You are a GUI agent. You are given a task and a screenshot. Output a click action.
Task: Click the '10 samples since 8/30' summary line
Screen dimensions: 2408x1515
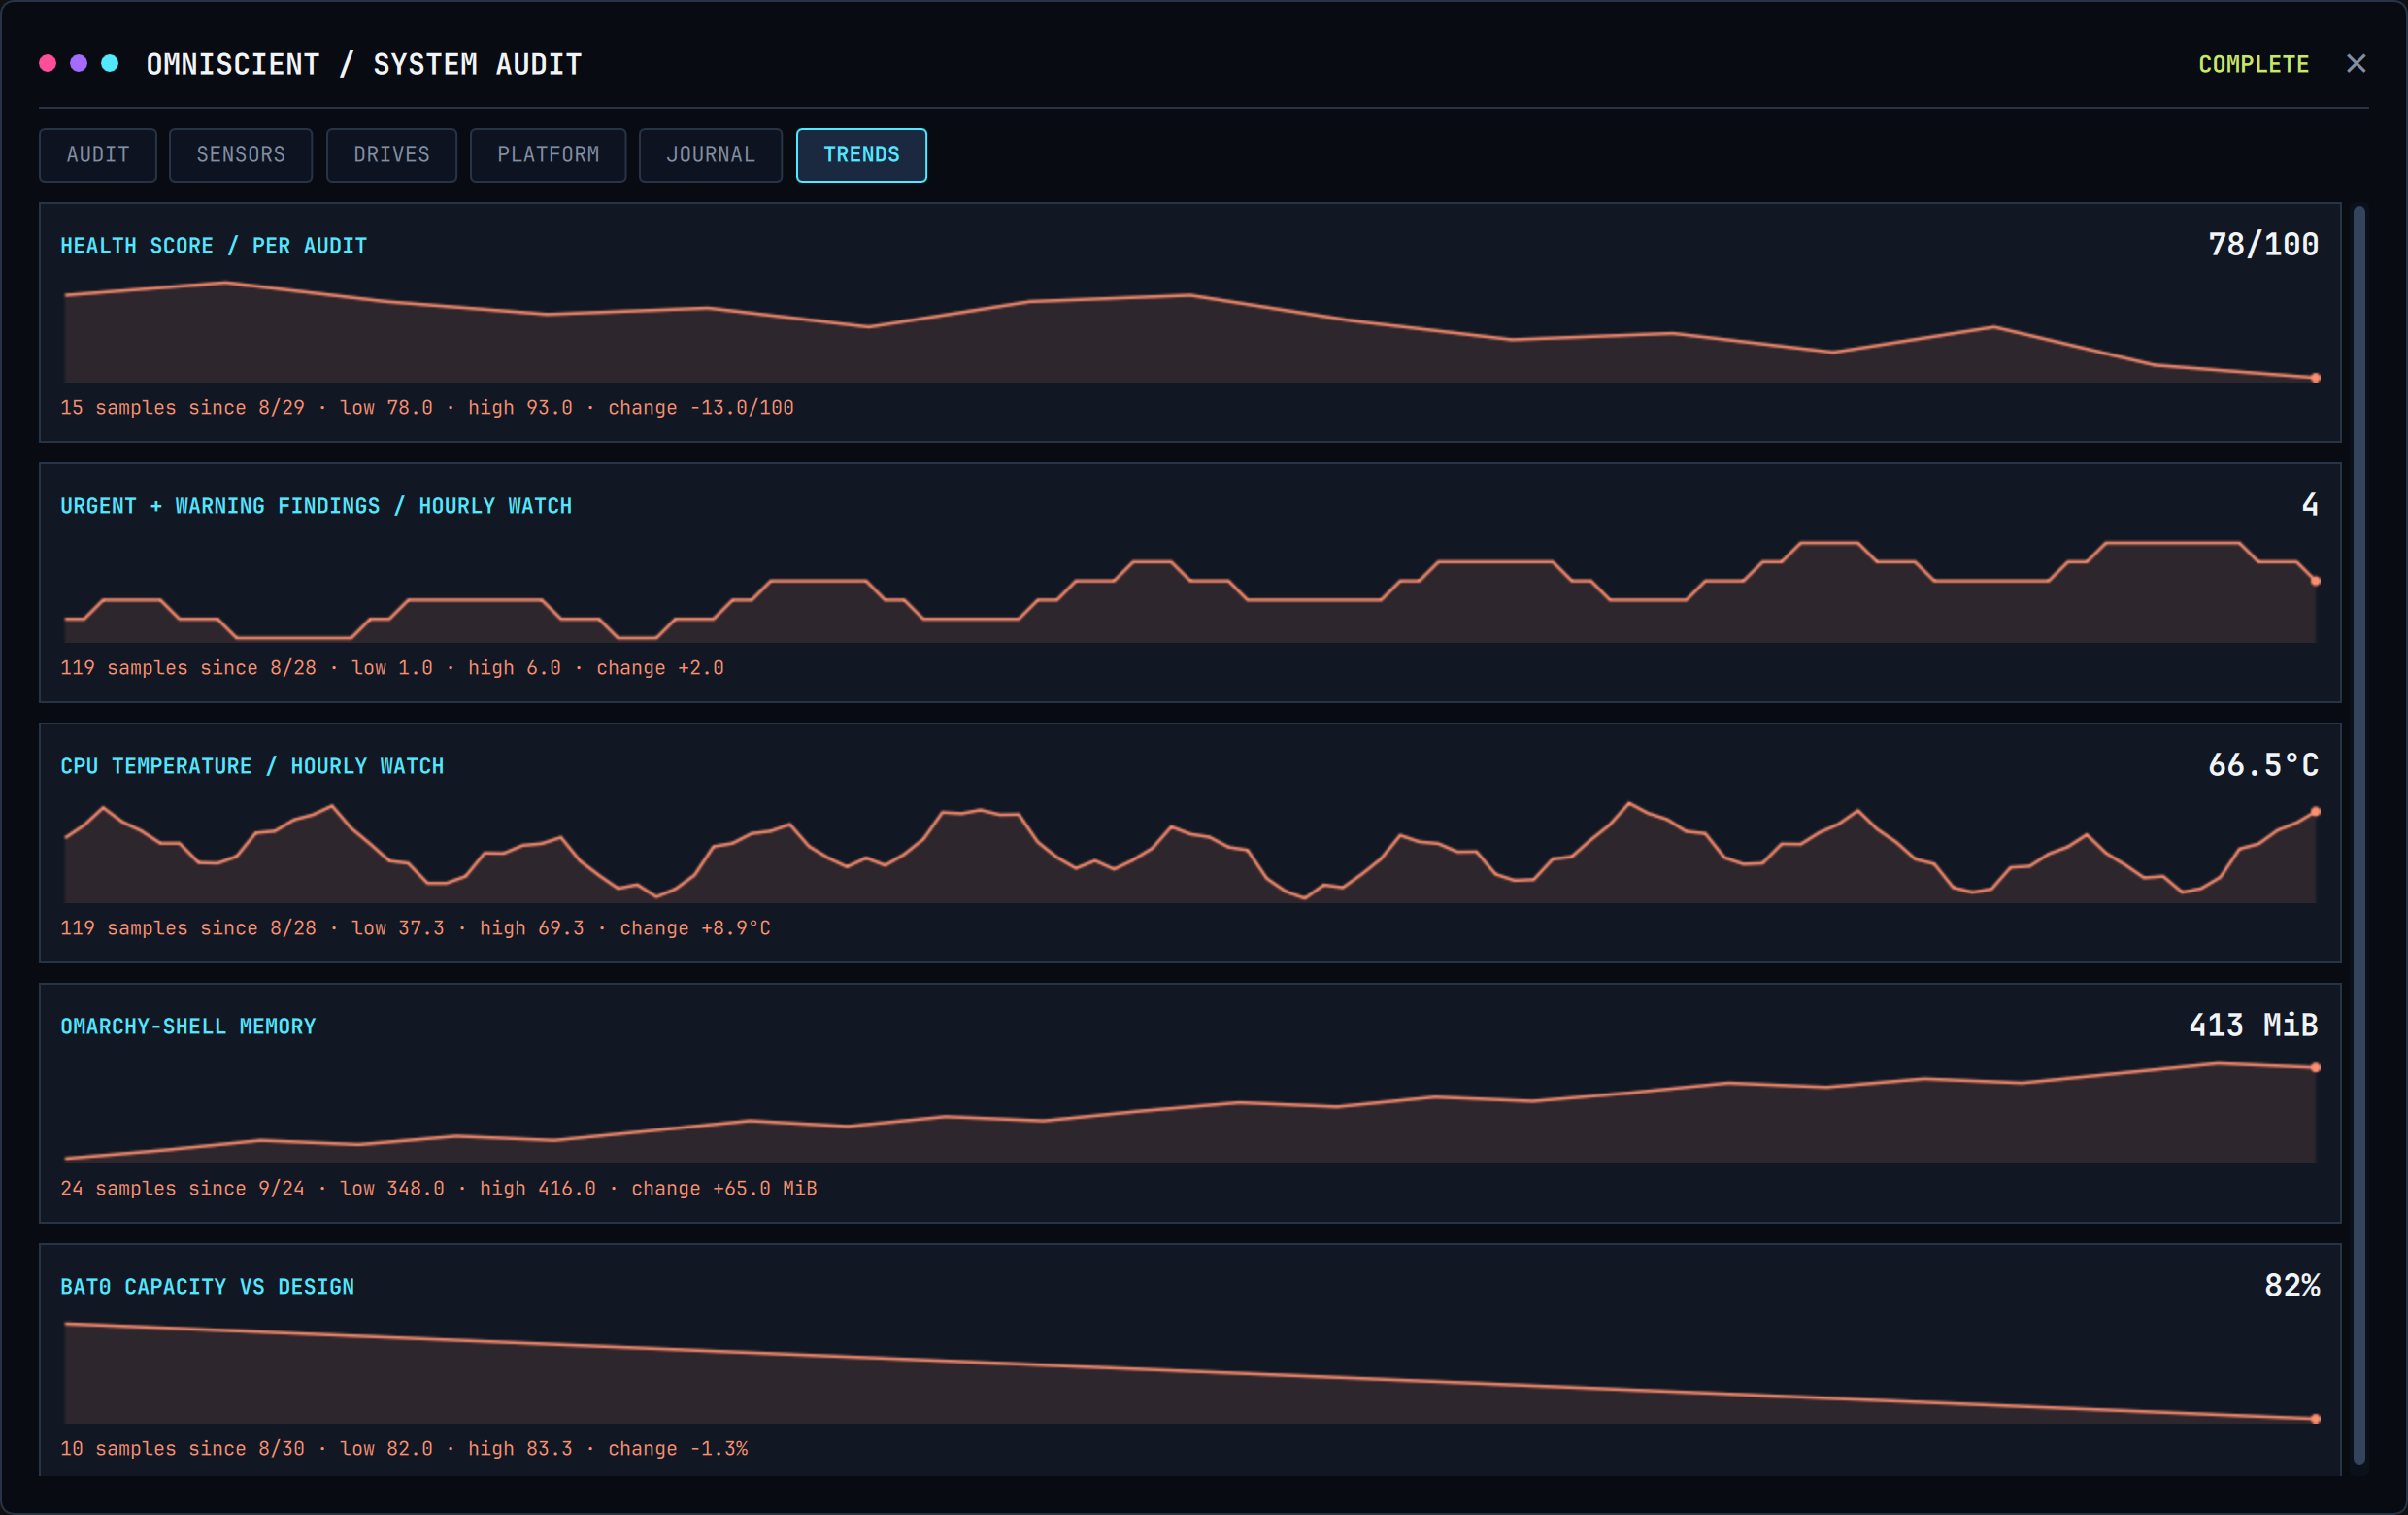click(x=404, y=1448)
